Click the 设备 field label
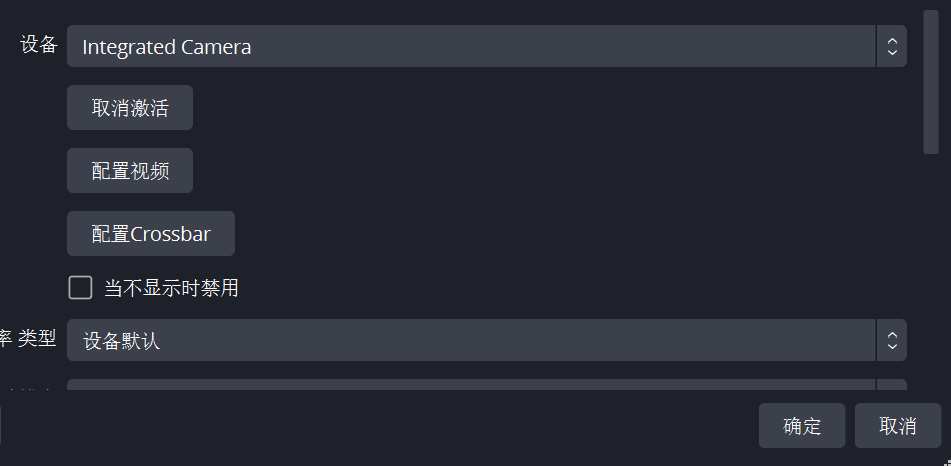 pyautogui.click(x=39, y=45)
